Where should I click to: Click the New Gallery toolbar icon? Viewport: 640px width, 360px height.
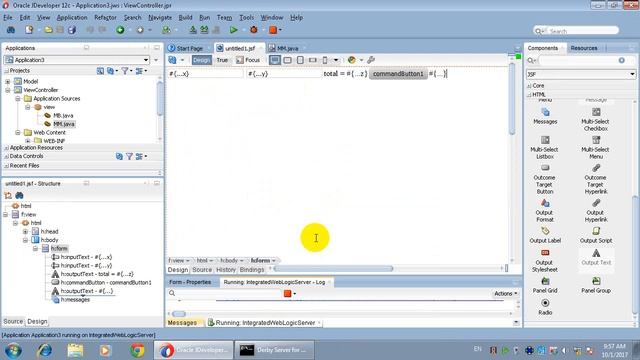tap(29, 30)
